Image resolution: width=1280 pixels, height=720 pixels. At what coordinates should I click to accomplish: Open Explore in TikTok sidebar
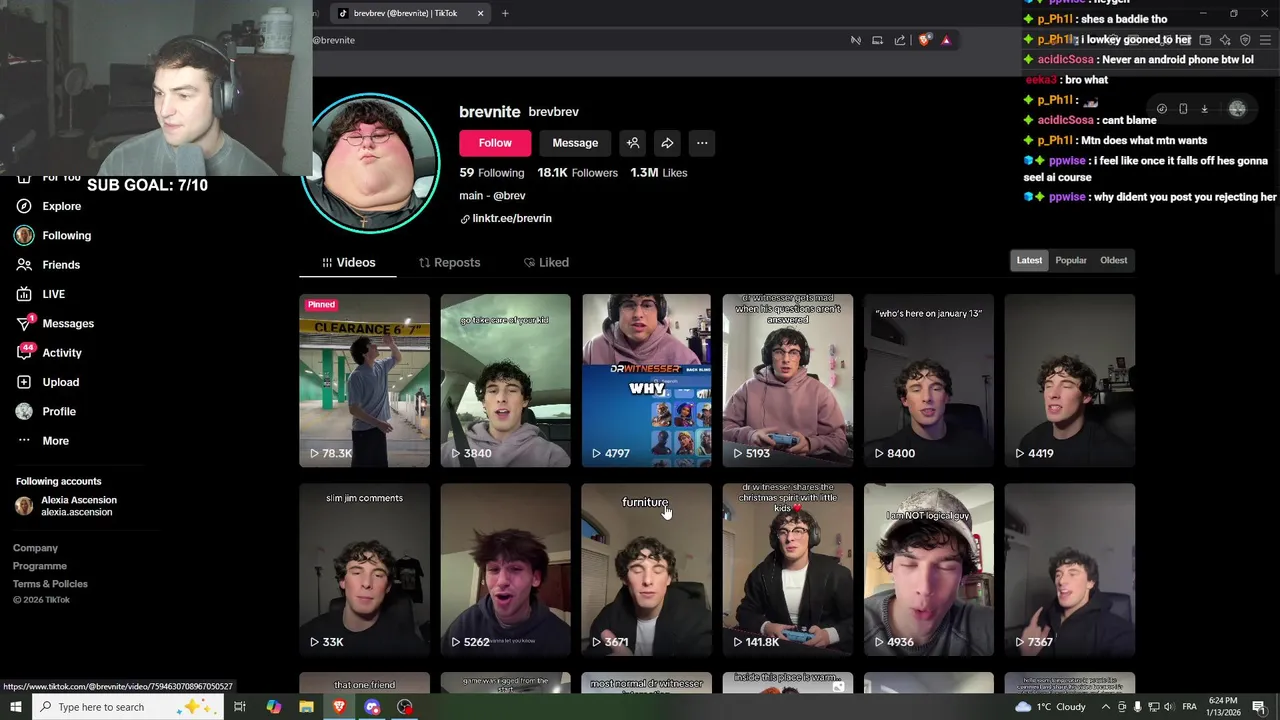tap(48, 206)
